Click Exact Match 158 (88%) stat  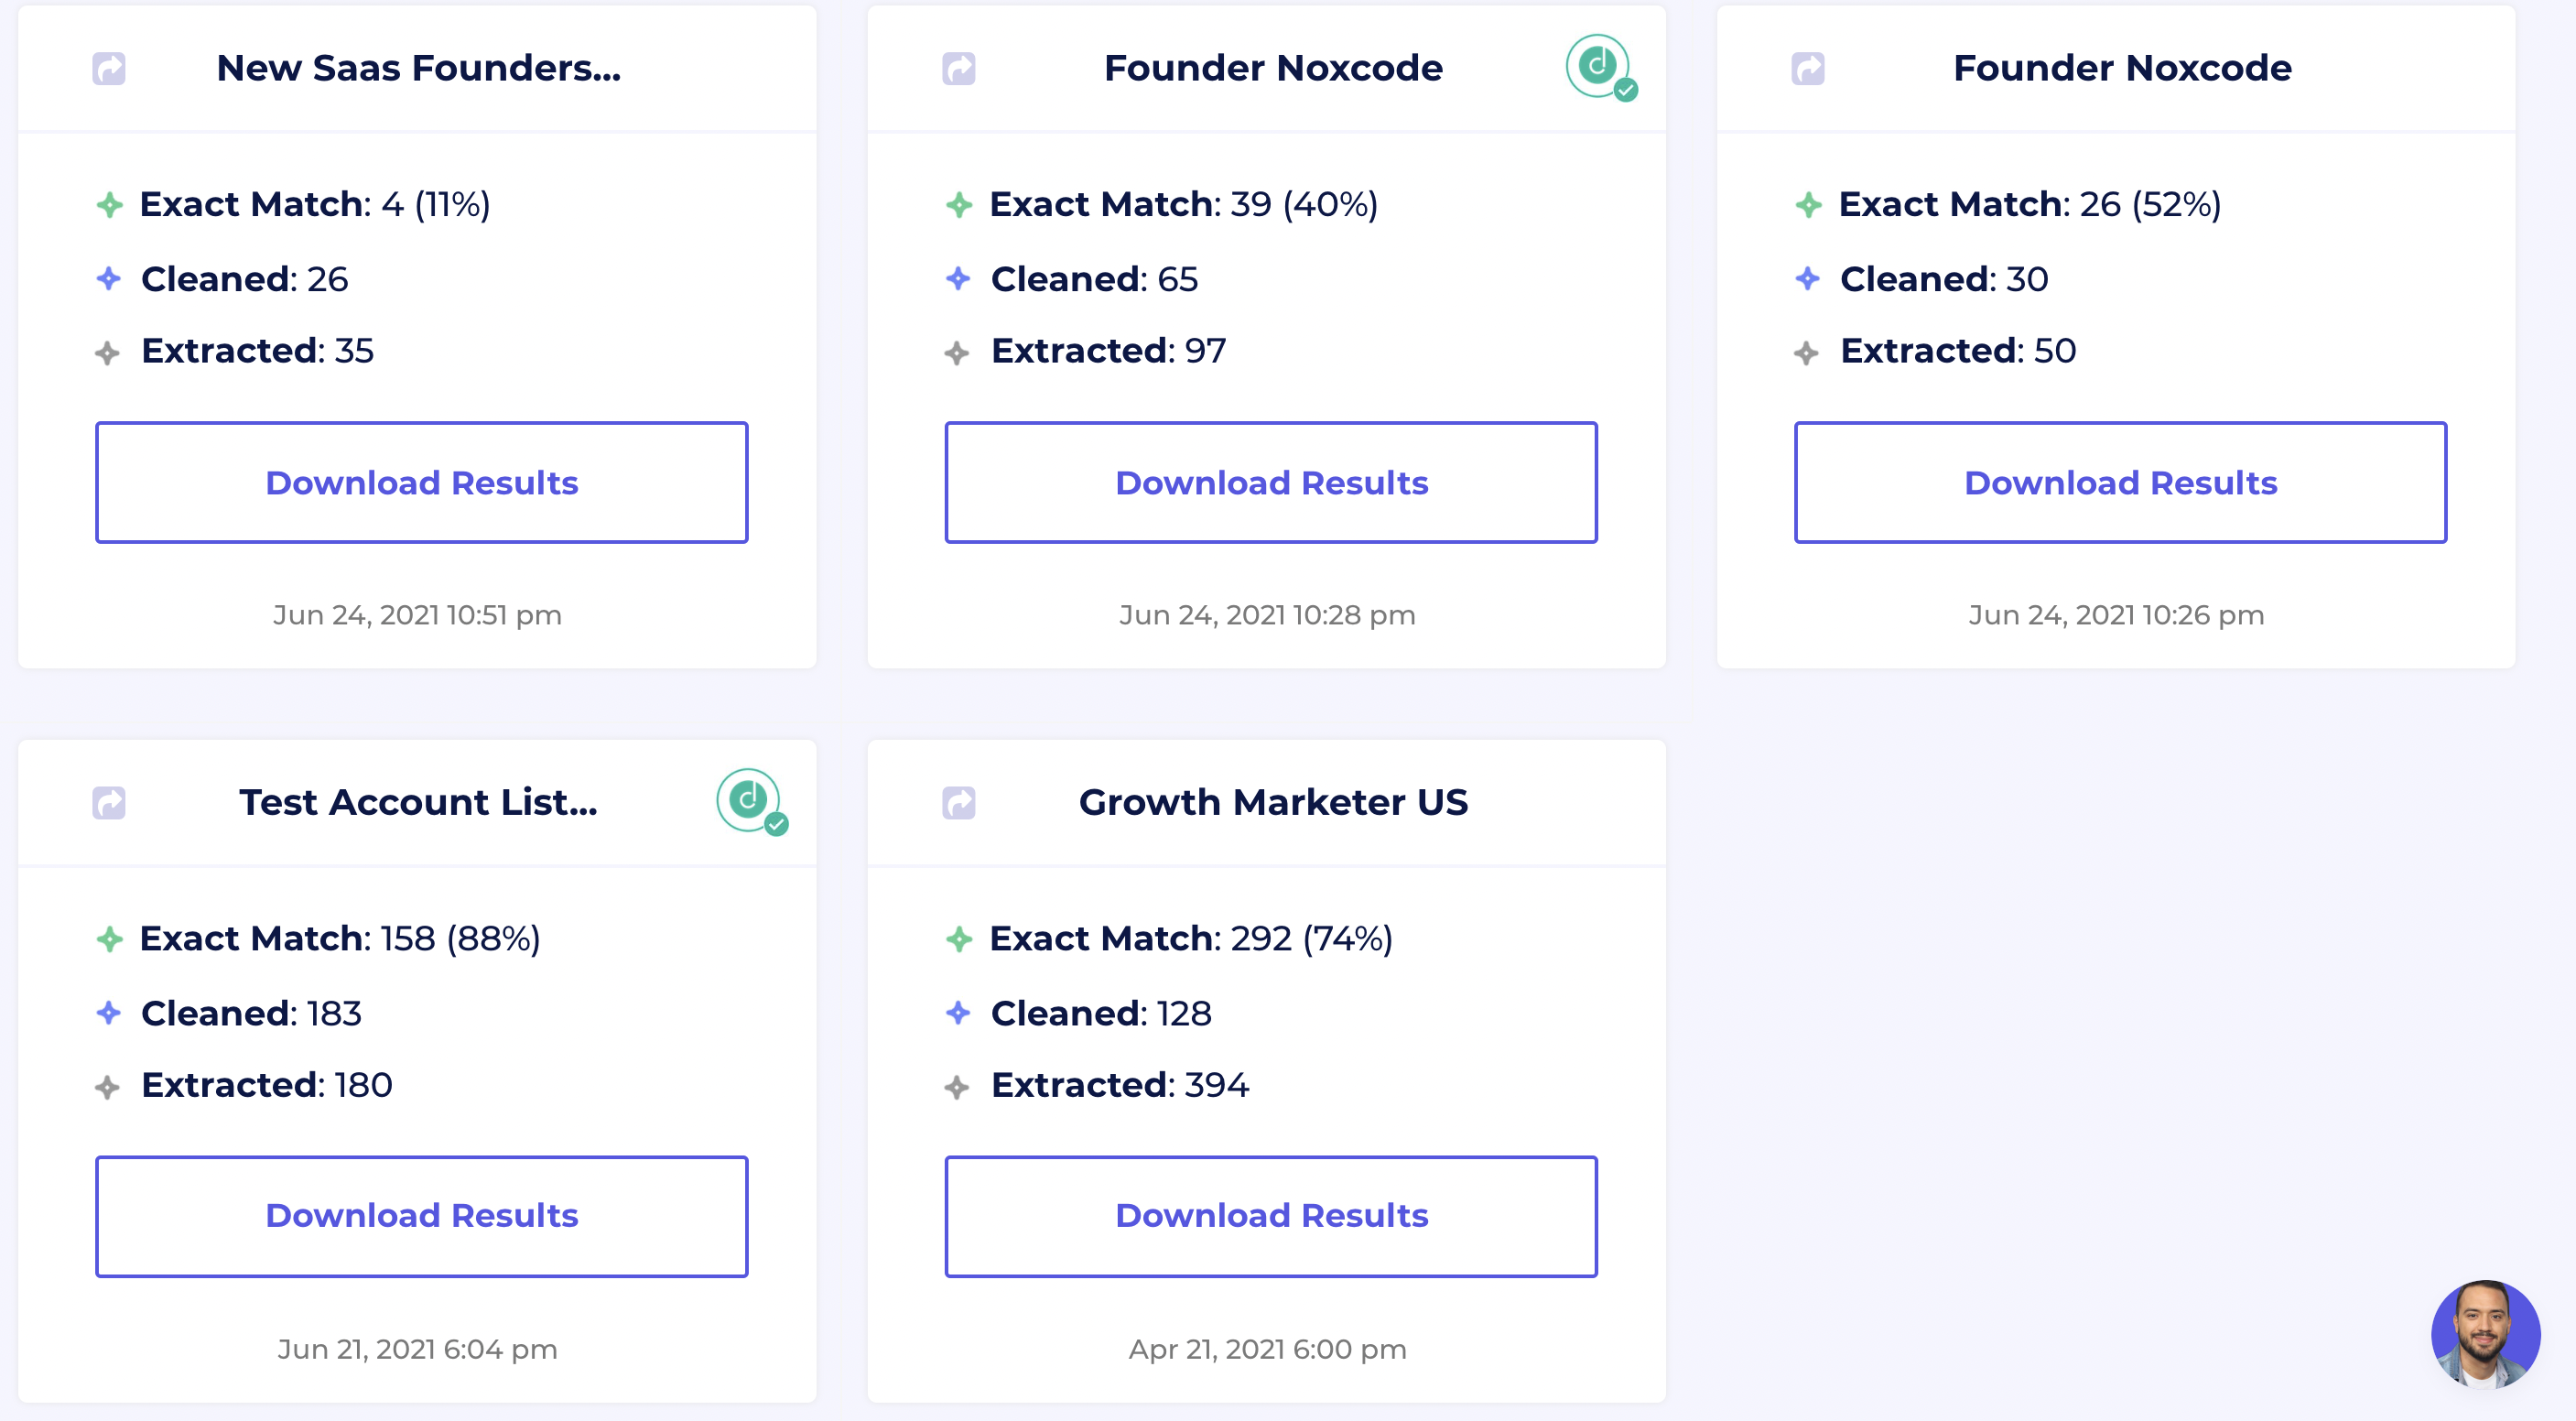click(x=339, y=939)
